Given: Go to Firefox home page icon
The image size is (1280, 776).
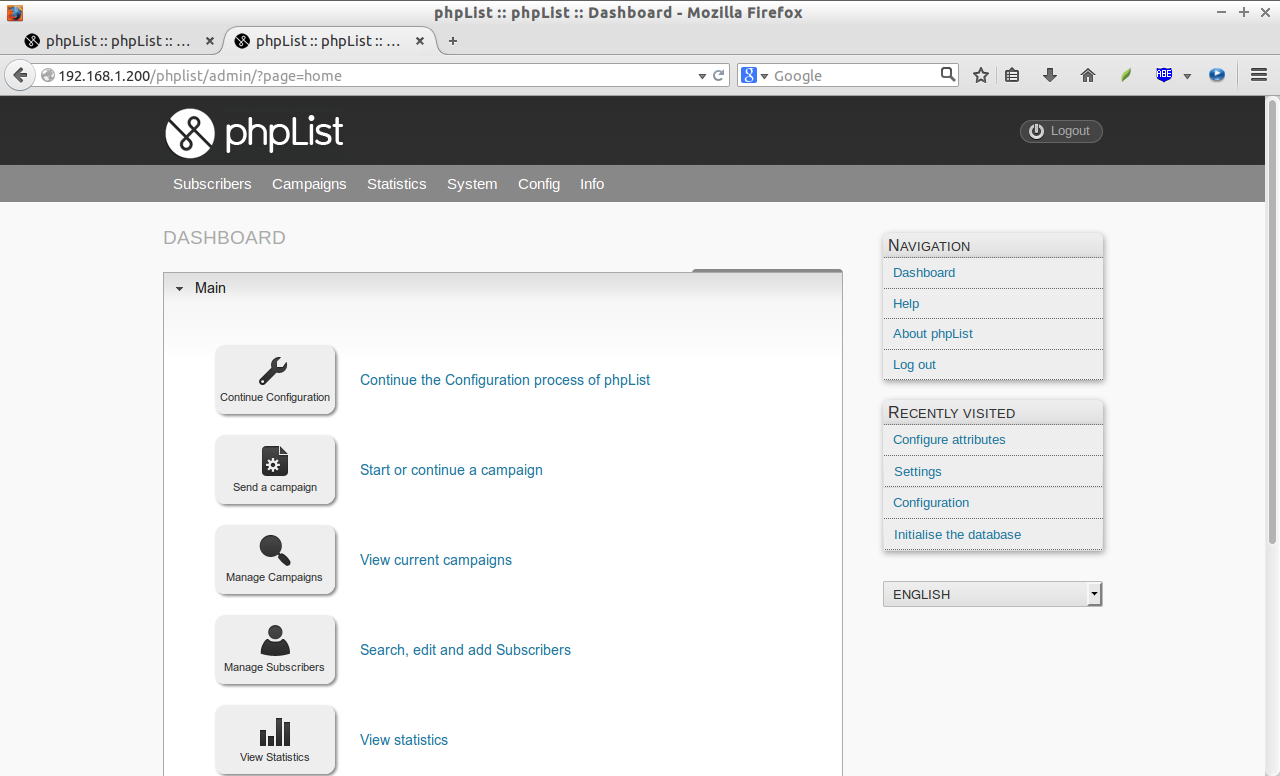Looking at the screenshot, I should coord(1088,75).
